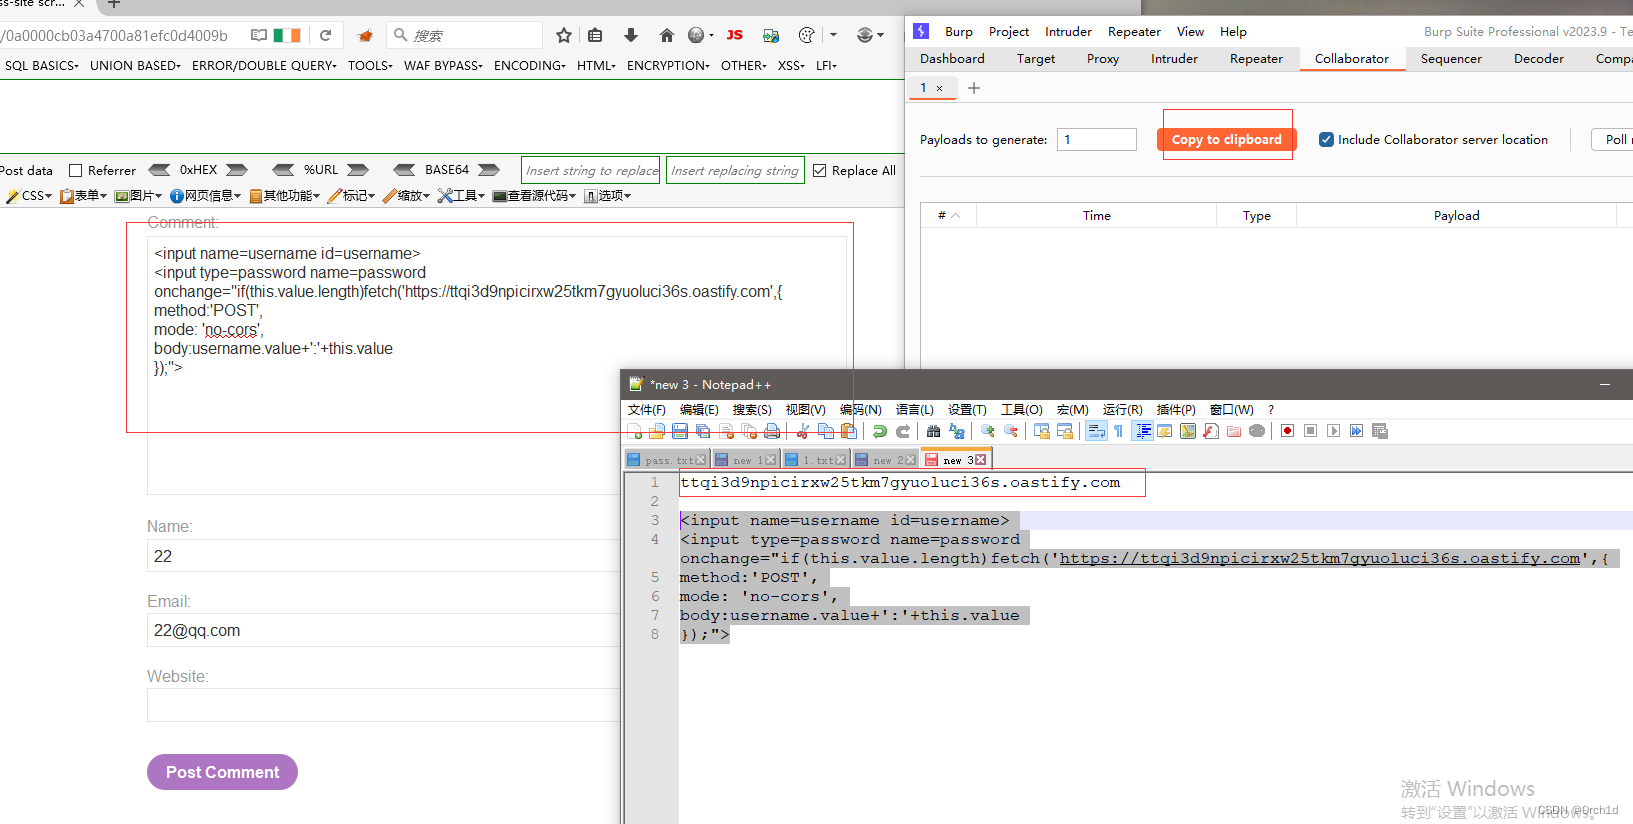
Task: Click the Notepad++ Paste icon
Action: click(849, 431)
